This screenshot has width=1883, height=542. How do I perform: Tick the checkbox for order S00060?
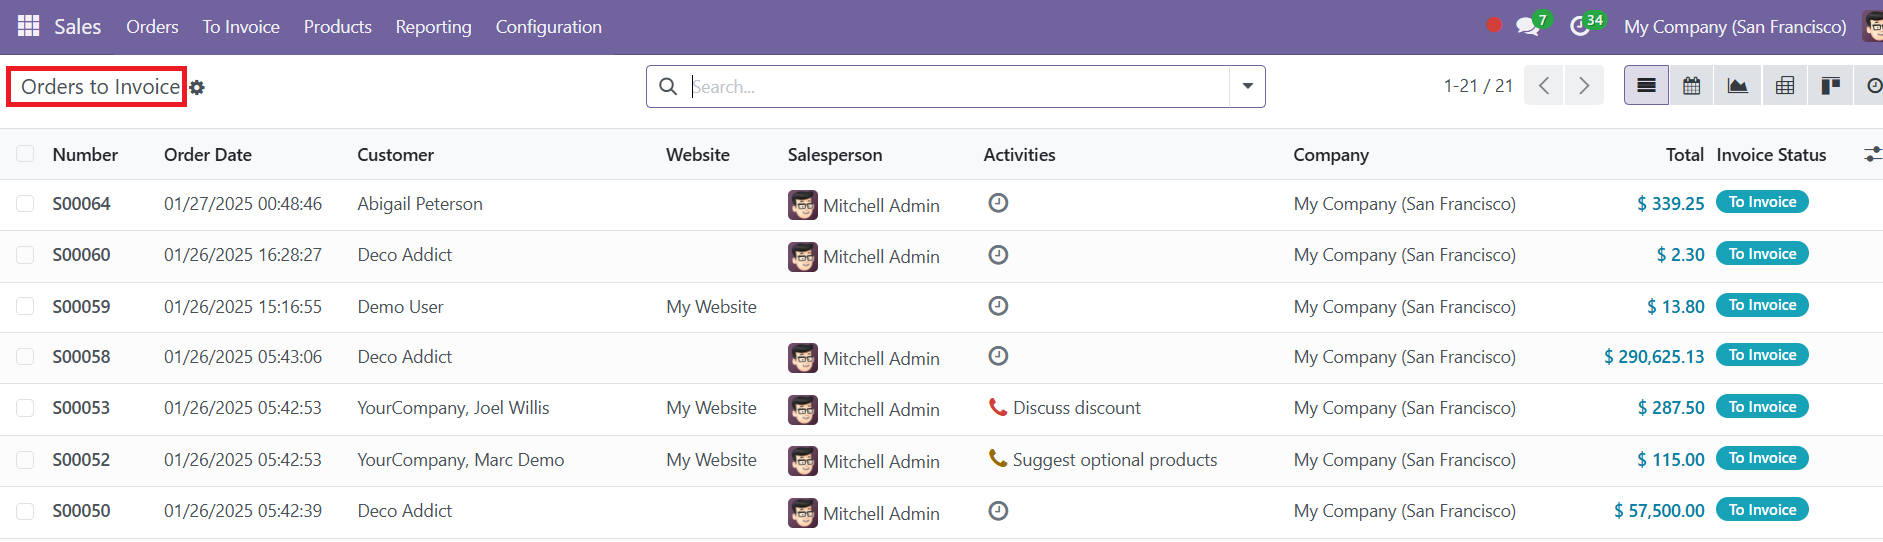point(25,255)
